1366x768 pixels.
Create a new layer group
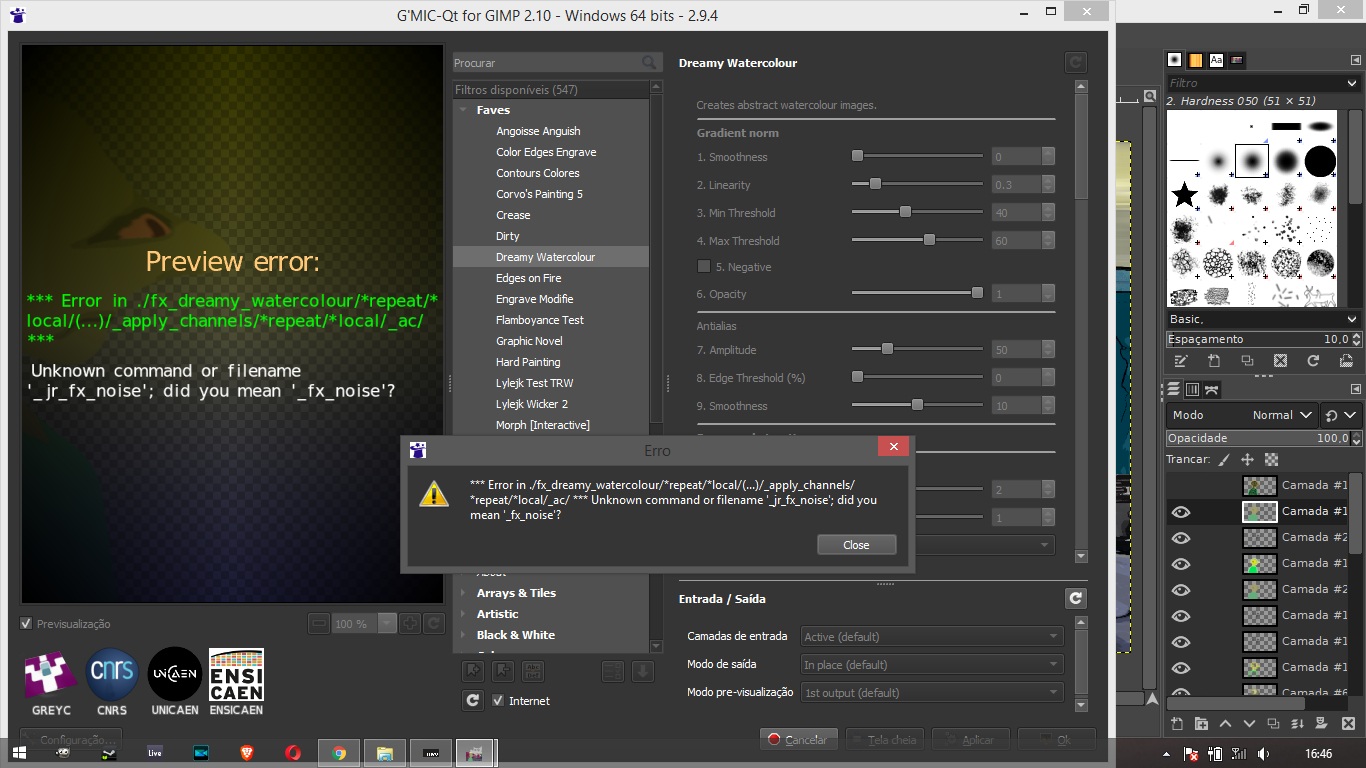pos(1200,724)
